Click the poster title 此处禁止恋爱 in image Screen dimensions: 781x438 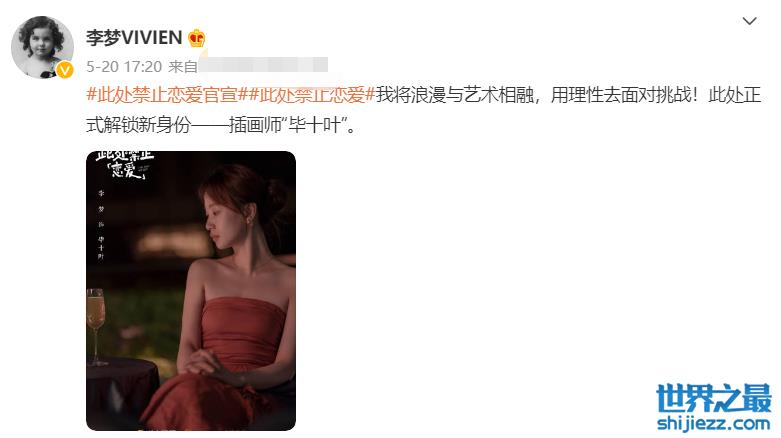click(124, 164)
